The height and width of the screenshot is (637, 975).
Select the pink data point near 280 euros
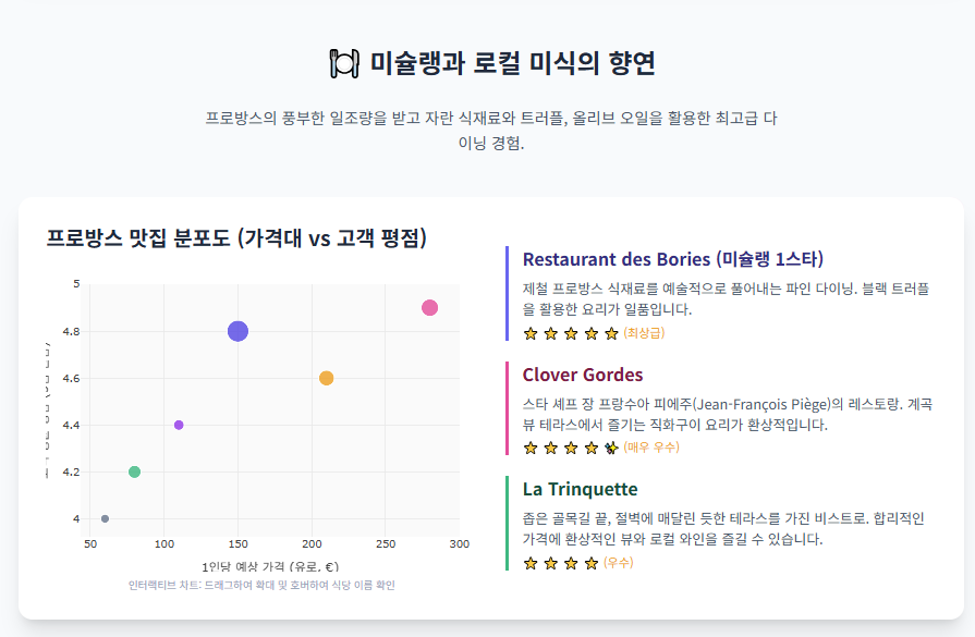click(430, 307)
